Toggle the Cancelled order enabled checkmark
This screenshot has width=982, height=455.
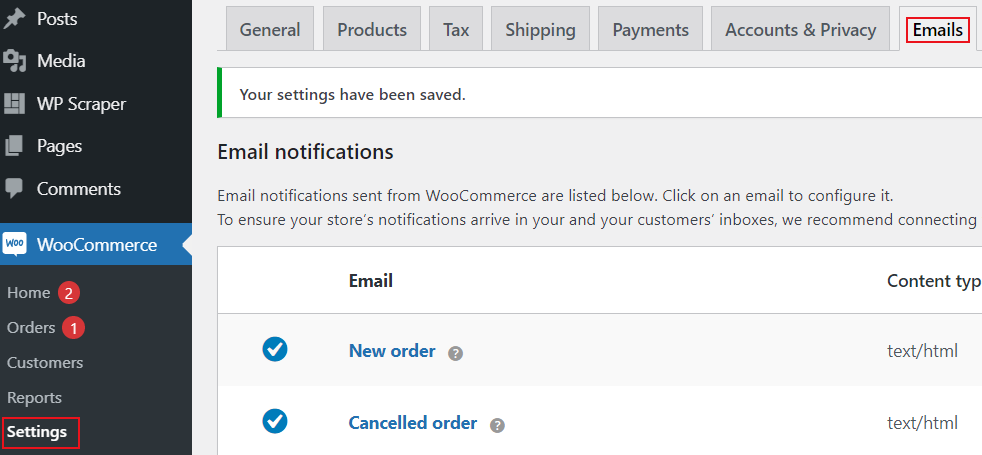click(x=275, y=421)
